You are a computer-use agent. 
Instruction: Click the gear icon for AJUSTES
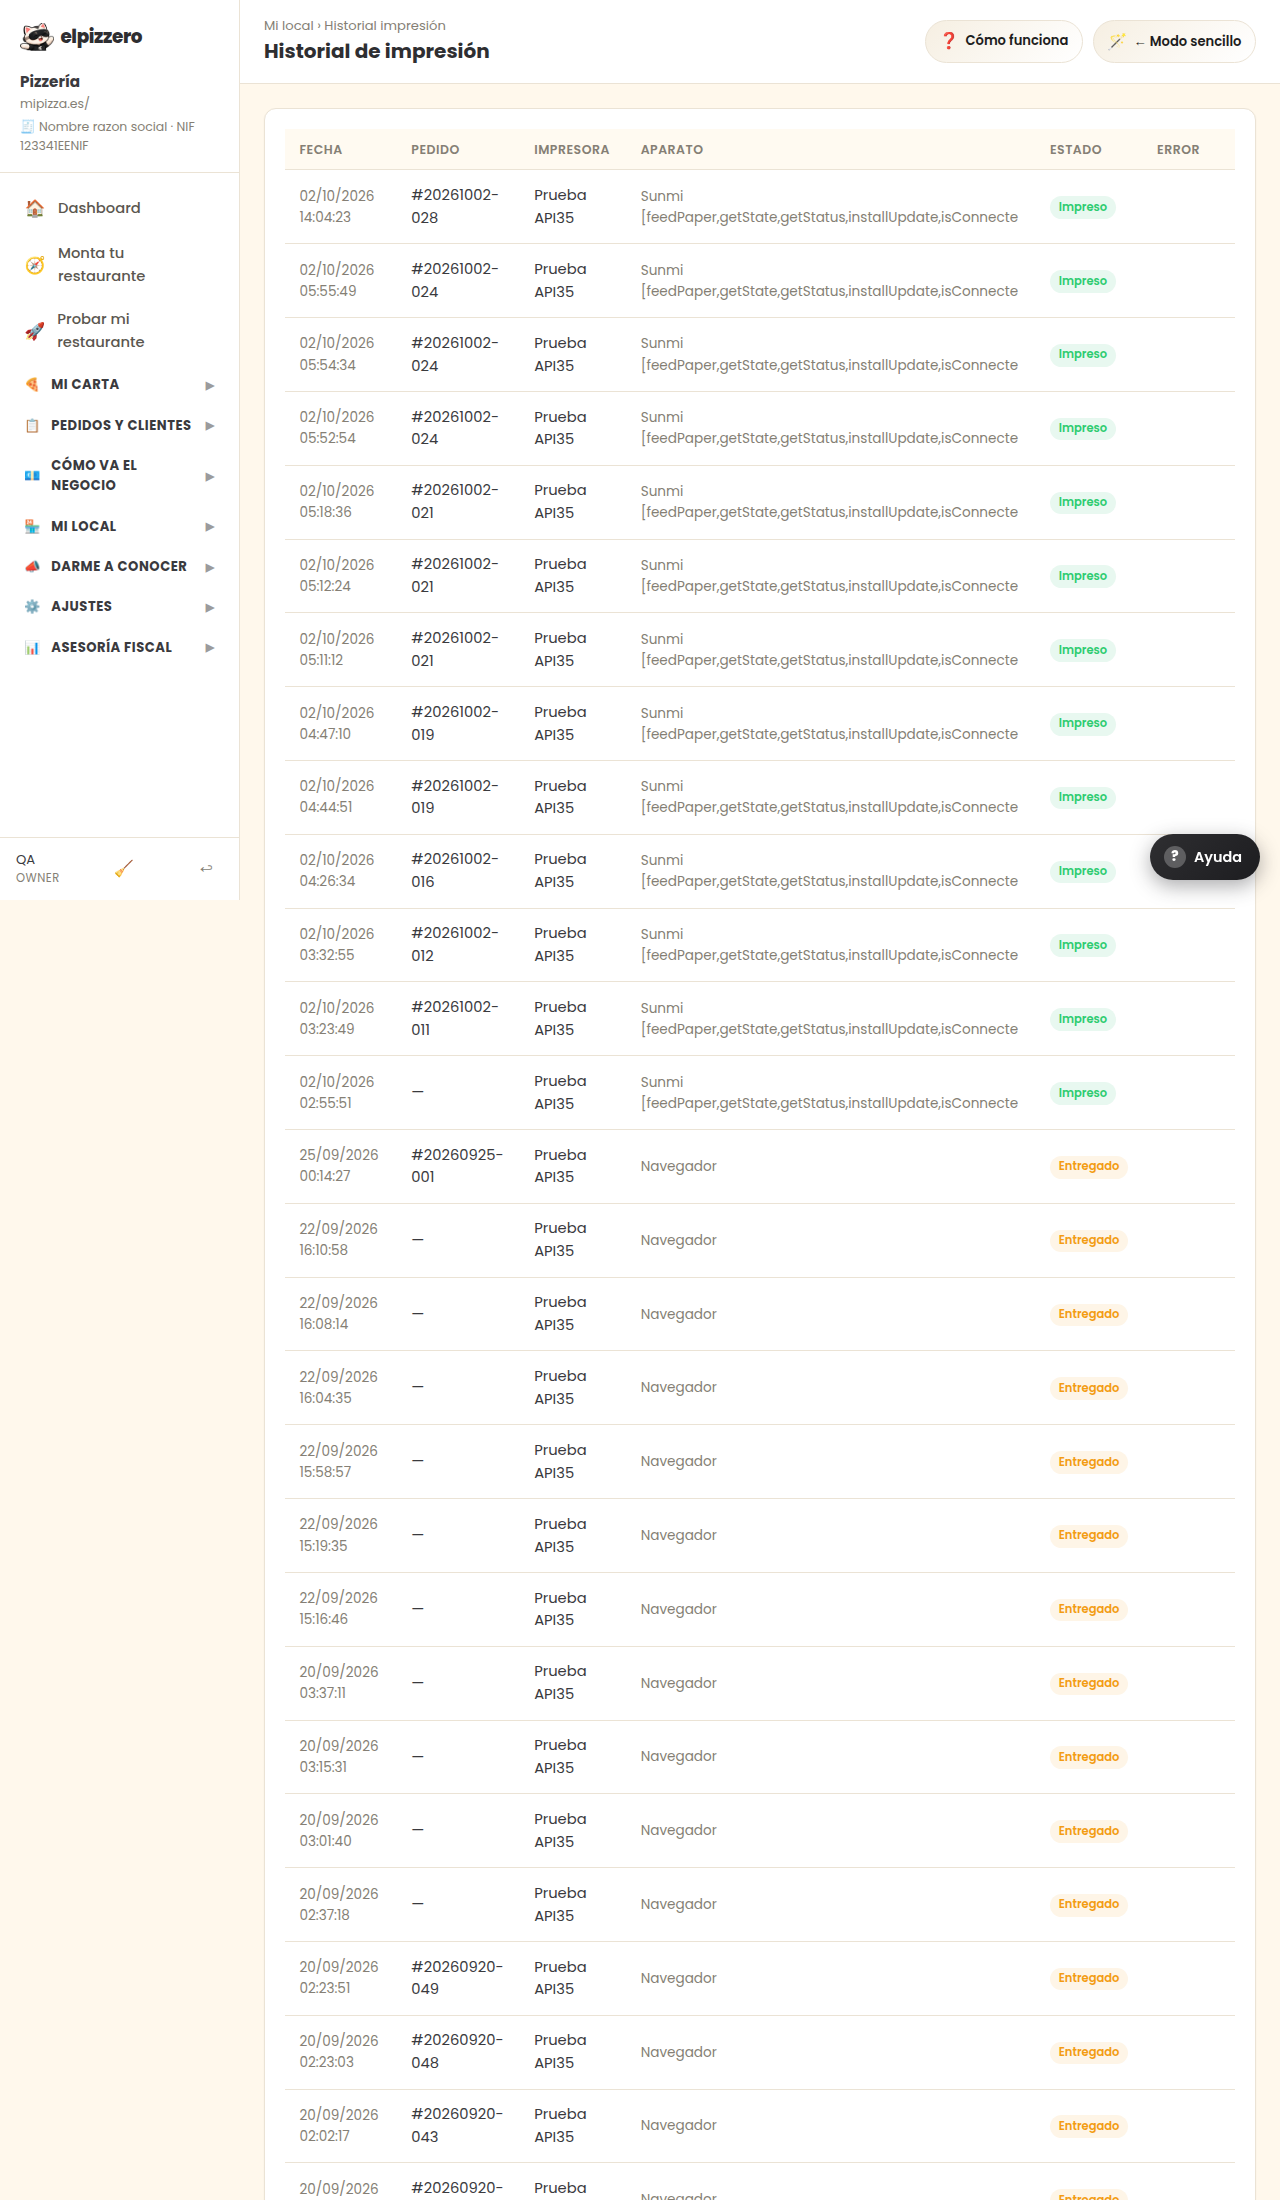pos(32,607)
